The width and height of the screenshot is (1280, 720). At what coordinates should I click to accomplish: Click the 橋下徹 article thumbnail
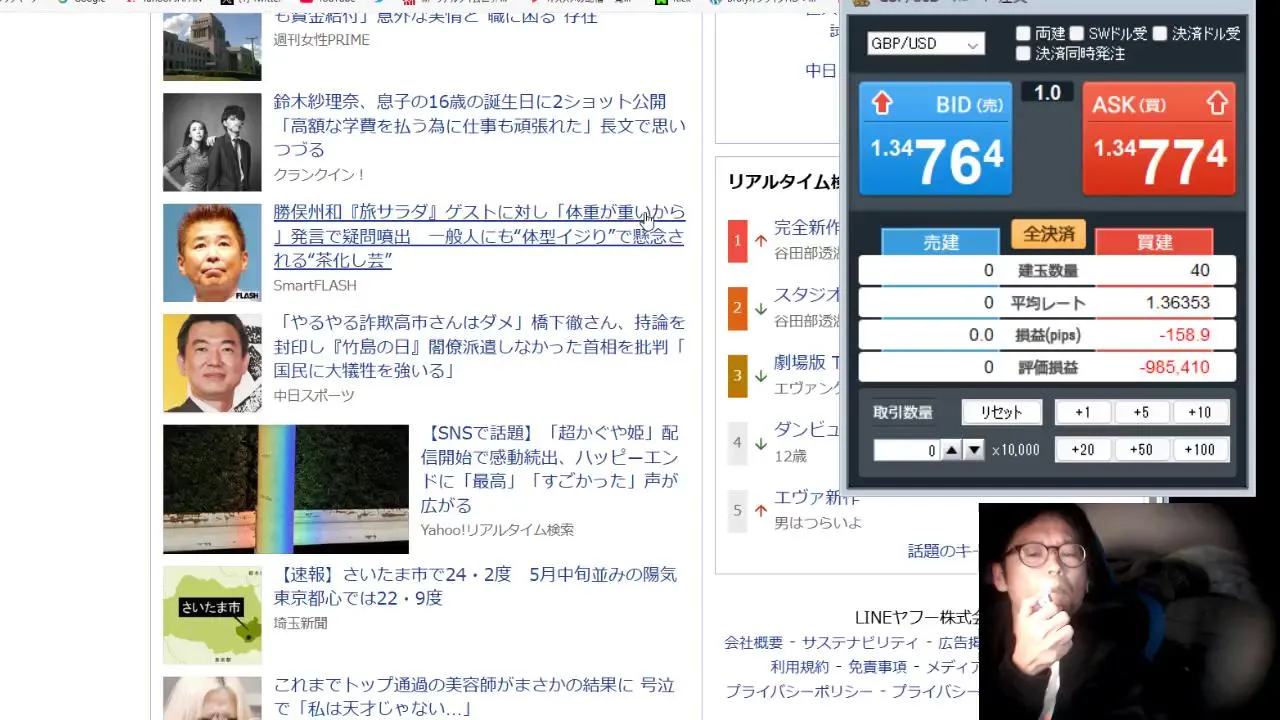(x=212, y=363)
